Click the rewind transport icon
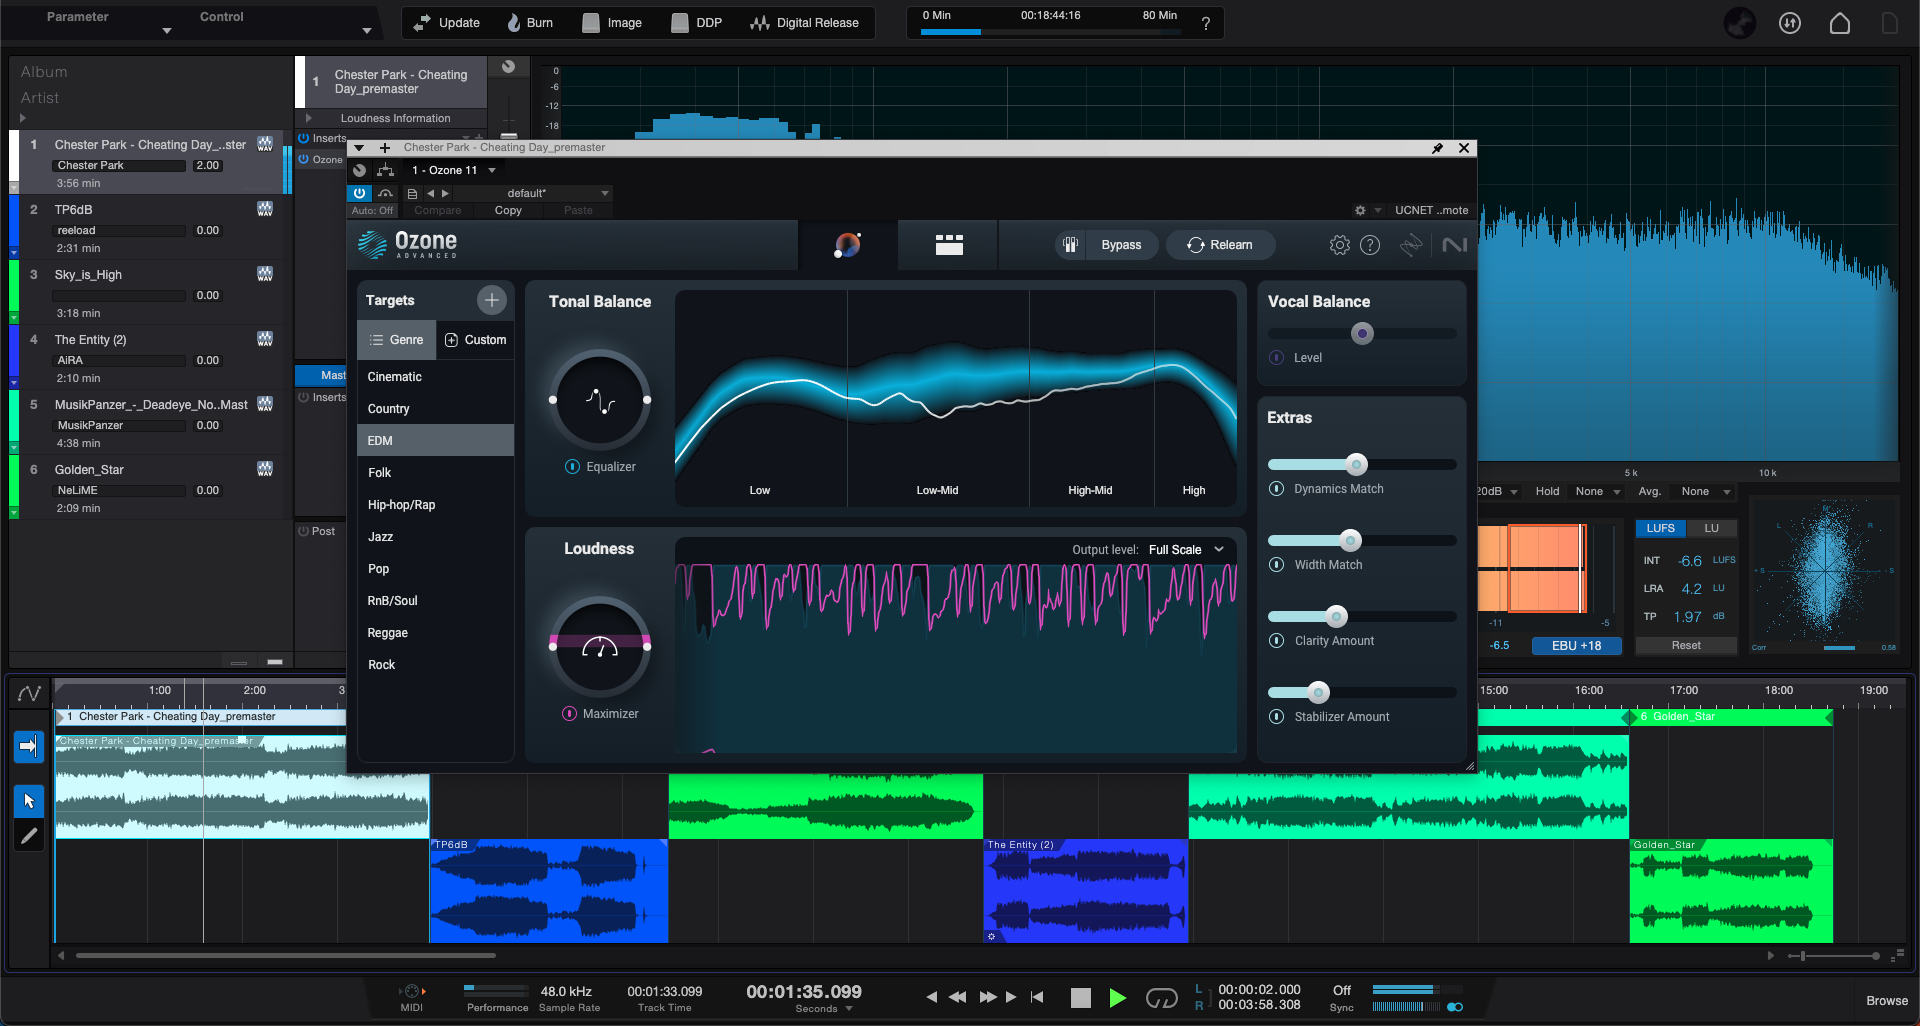1920x1026 pixels. click(x=957, y=997)
